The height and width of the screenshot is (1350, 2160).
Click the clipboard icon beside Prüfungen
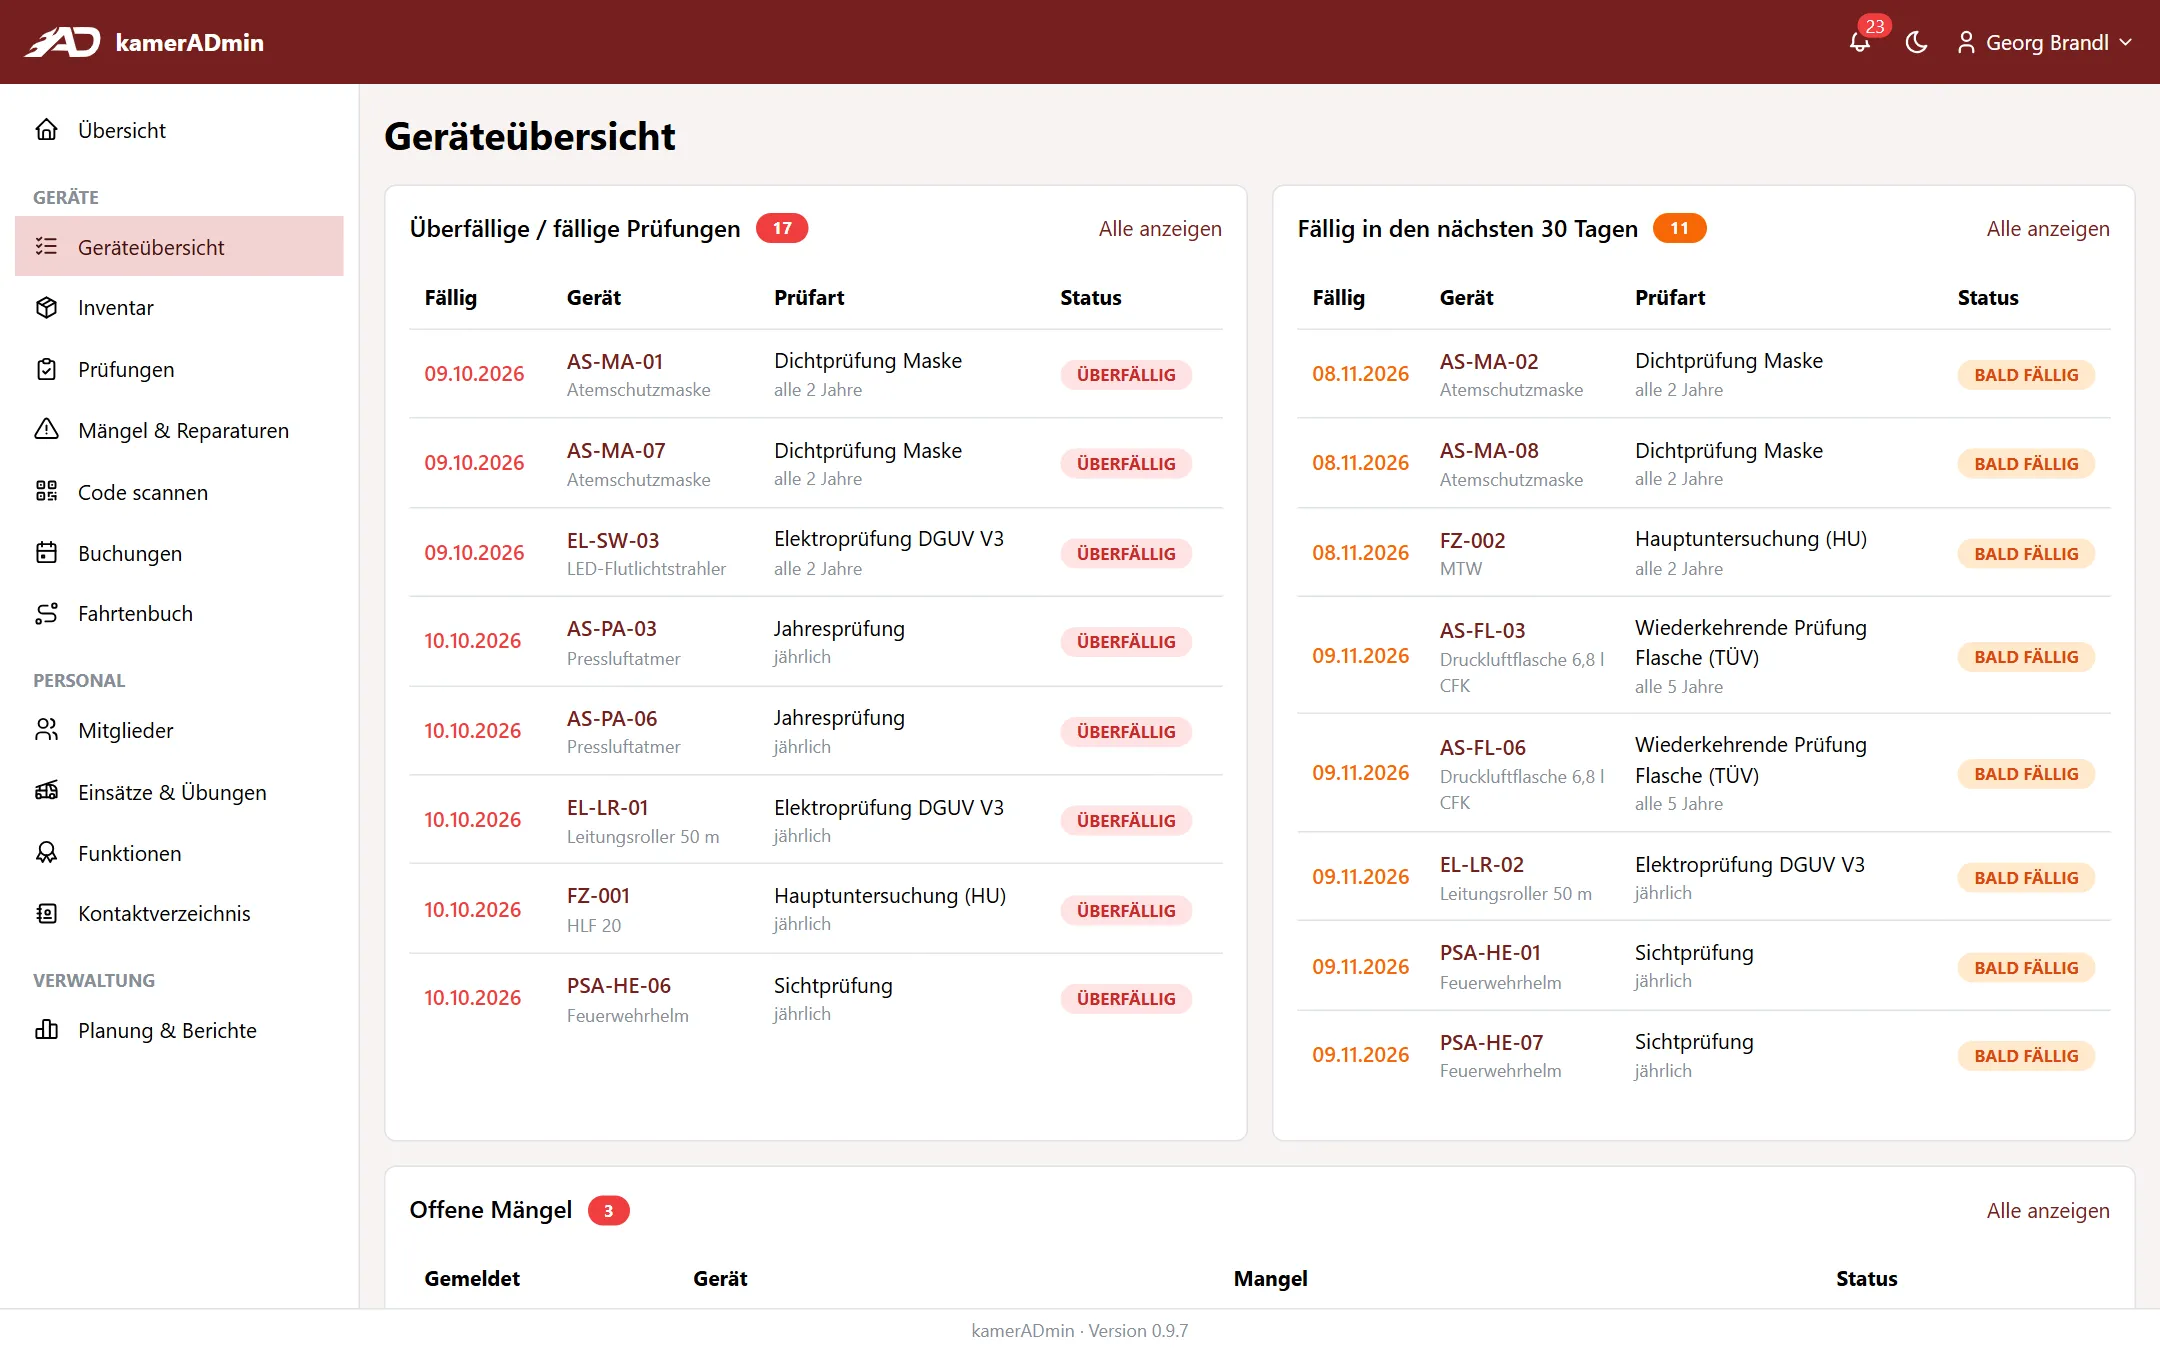47,369
